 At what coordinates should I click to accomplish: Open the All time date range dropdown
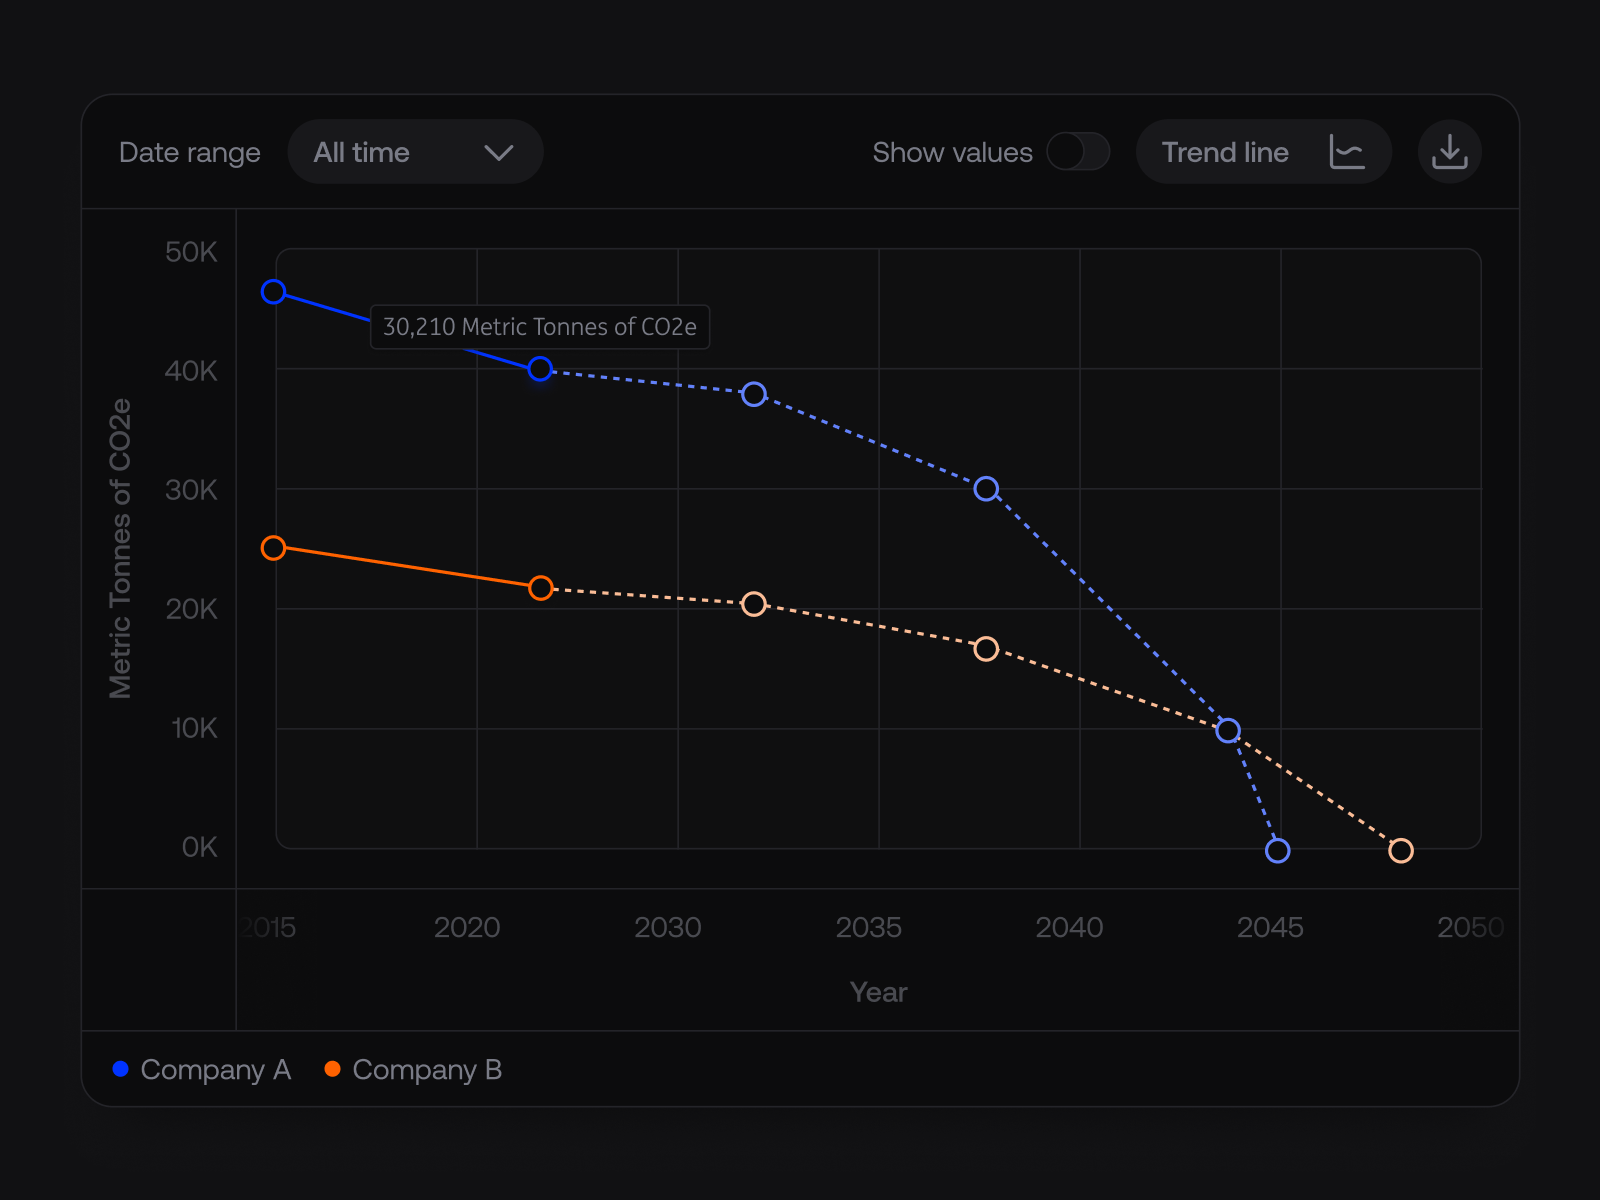tap(415, 152)
